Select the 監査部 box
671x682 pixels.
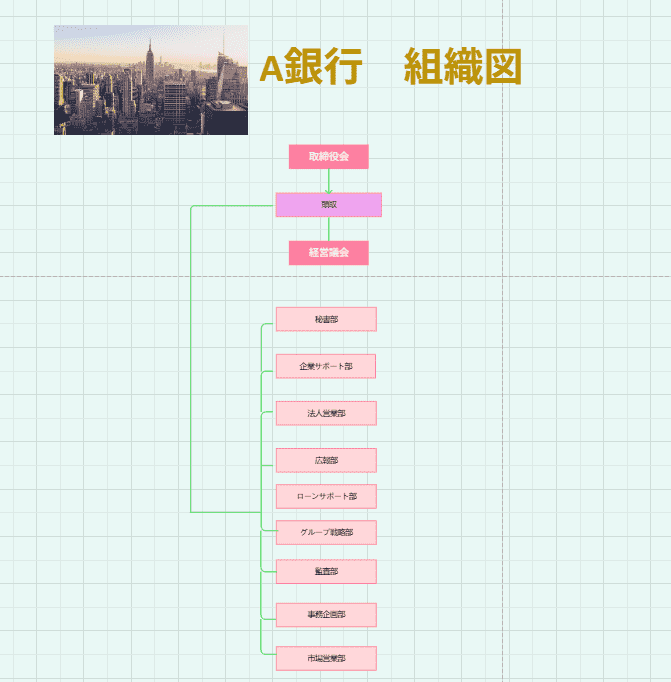(x=326, y=572)
